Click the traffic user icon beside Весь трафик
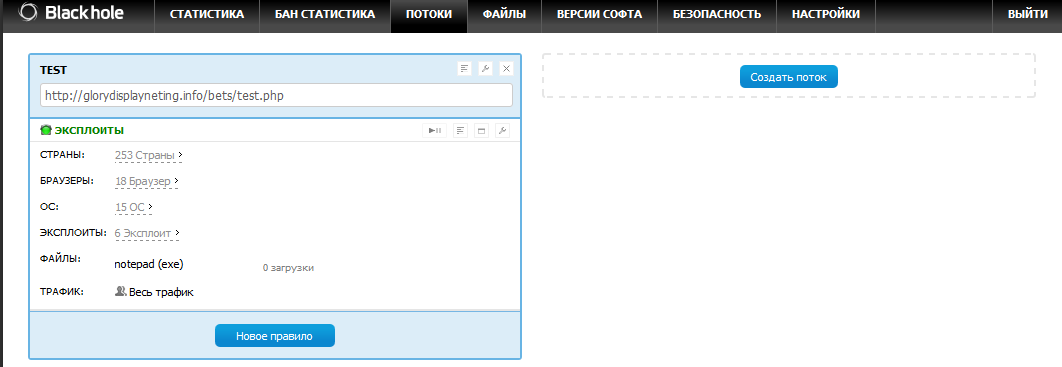Image resolution: width=1062 pixels, height=367 pixels. (121, 291)
